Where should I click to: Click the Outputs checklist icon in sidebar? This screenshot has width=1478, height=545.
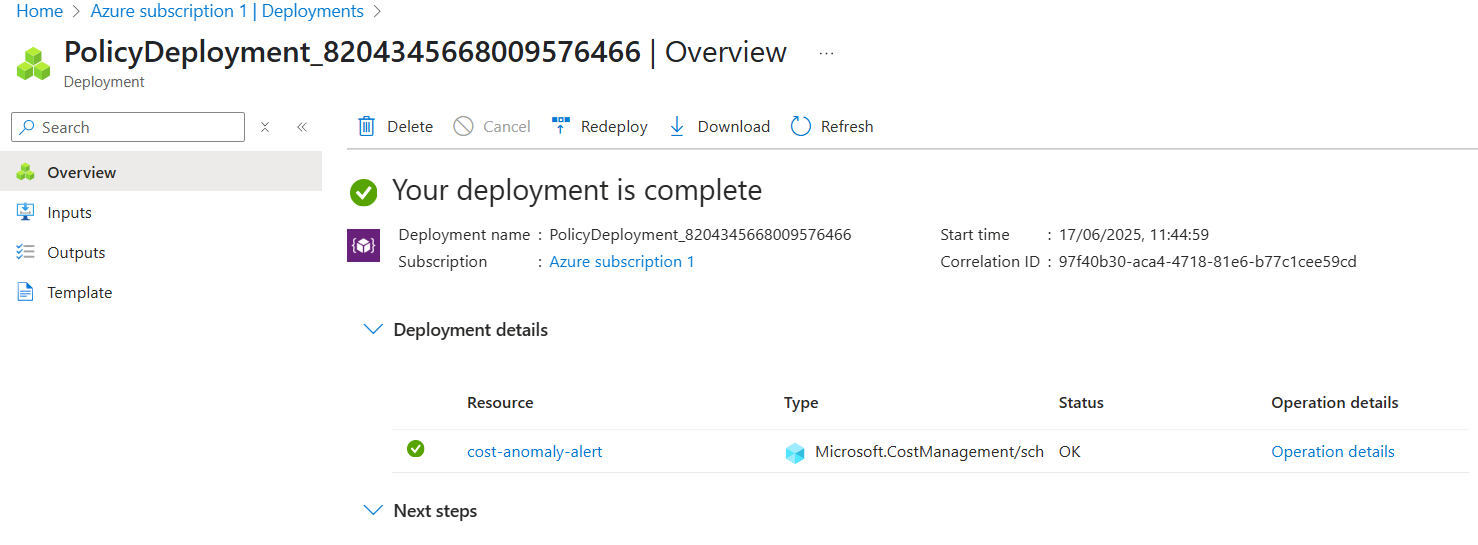point(26,252)
